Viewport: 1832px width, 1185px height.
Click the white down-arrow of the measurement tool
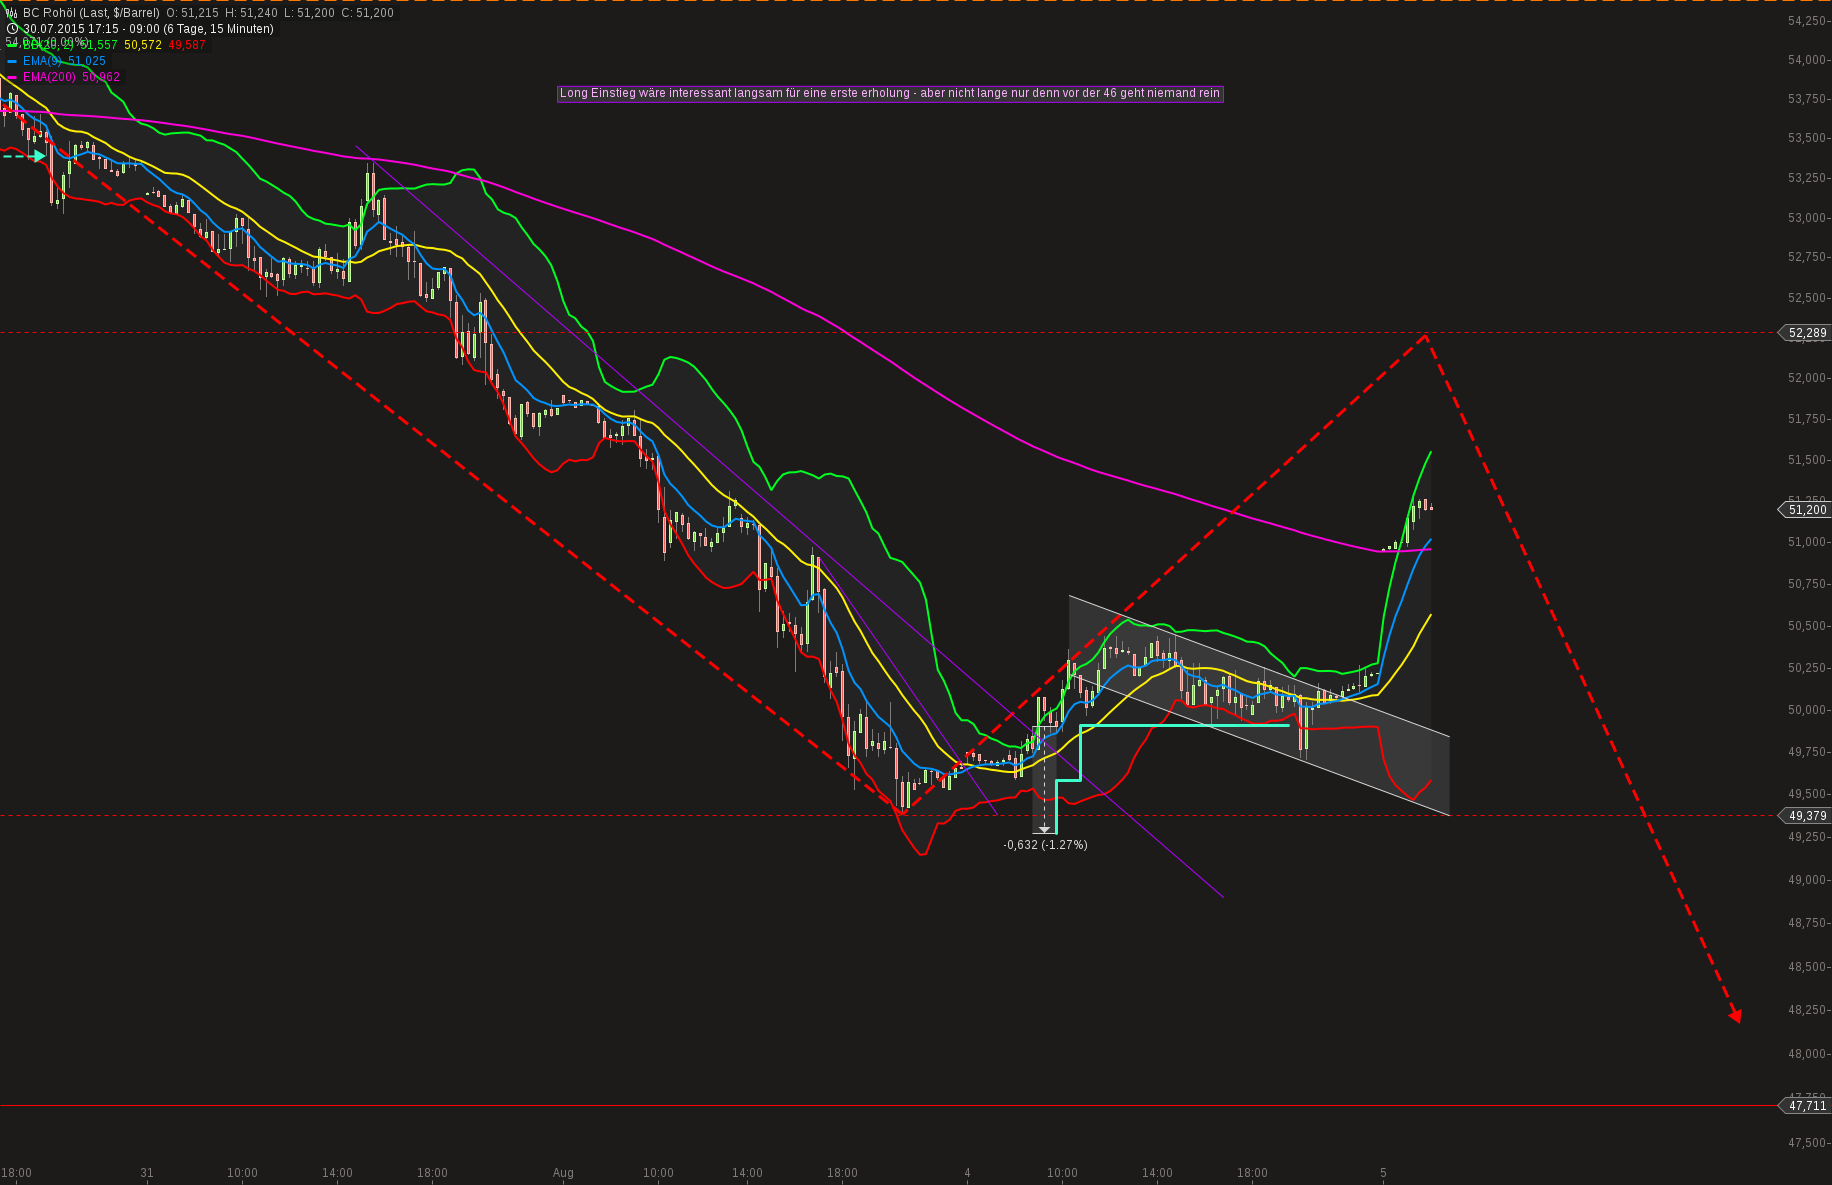(x=1044, y=829)
